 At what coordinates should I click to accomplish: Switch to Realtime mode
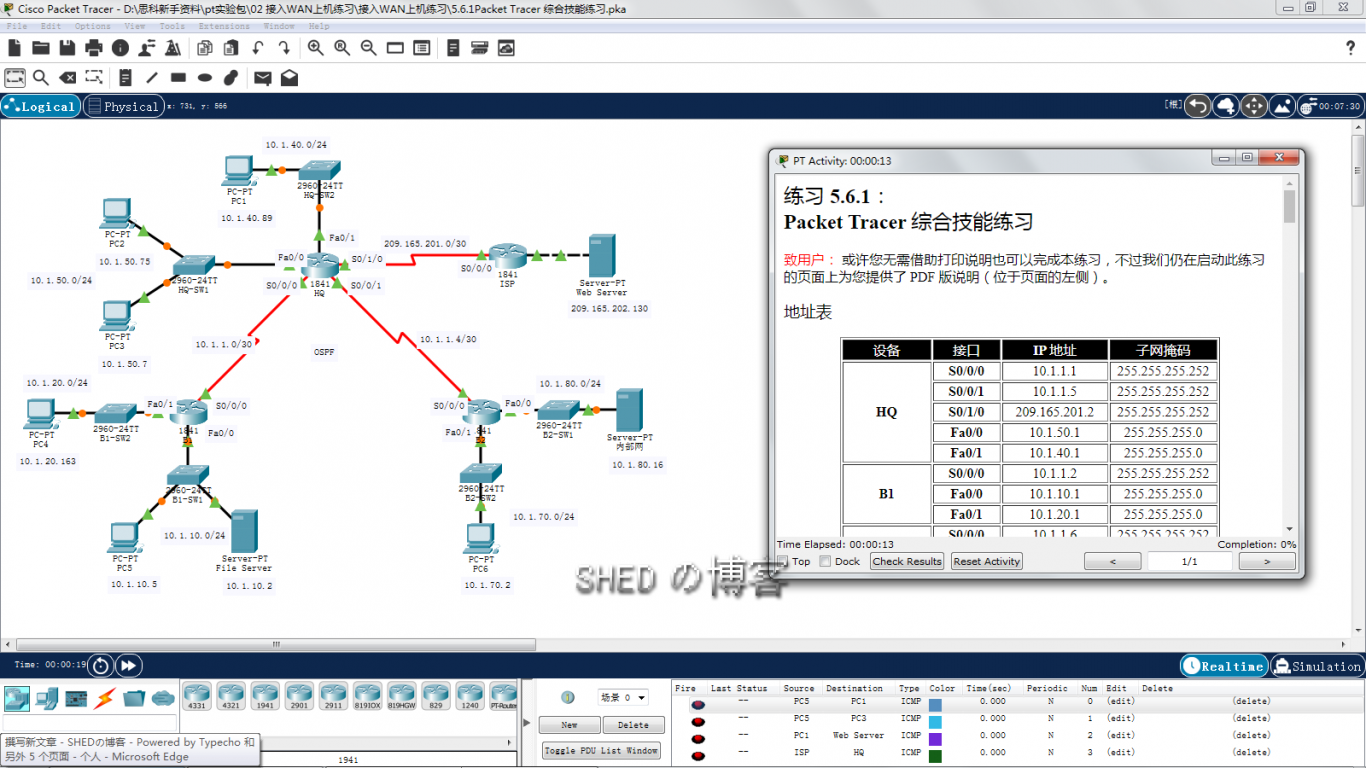click(x=1224, y=666)
